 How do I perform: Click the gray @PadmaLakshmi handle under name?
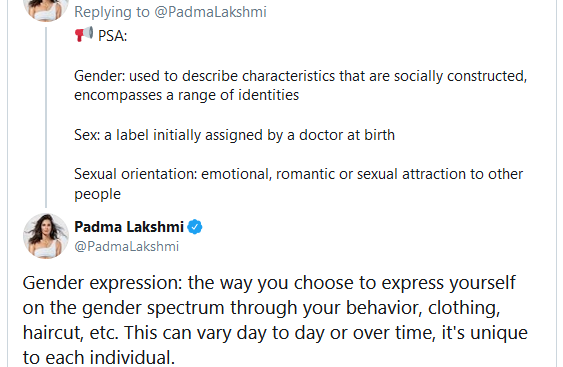tap(126, 246)
